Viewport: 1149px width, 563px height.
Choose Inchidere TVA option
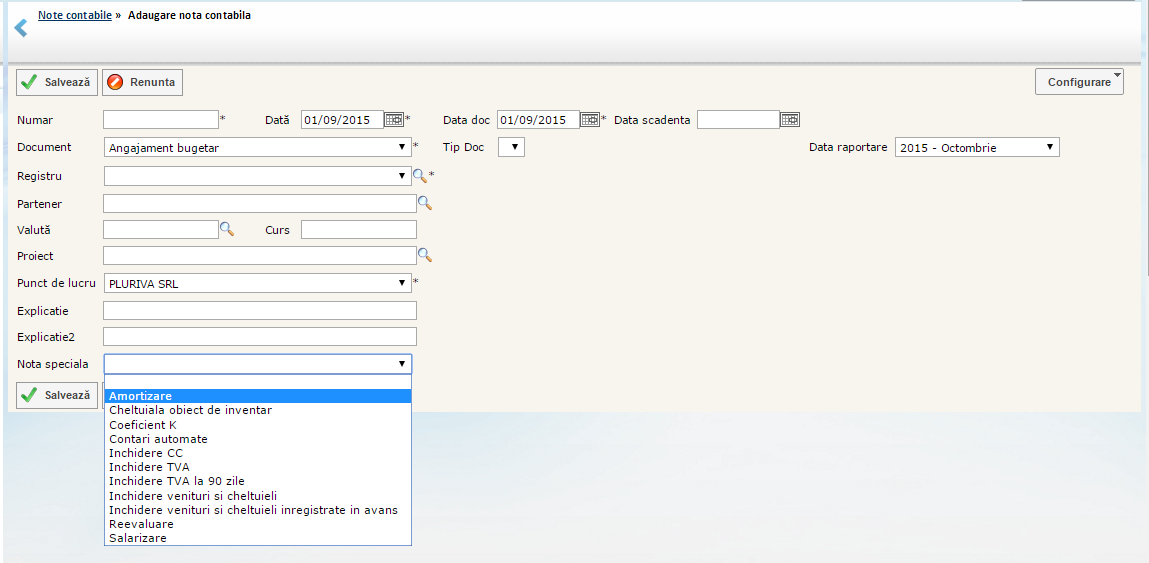click(150, 467)
